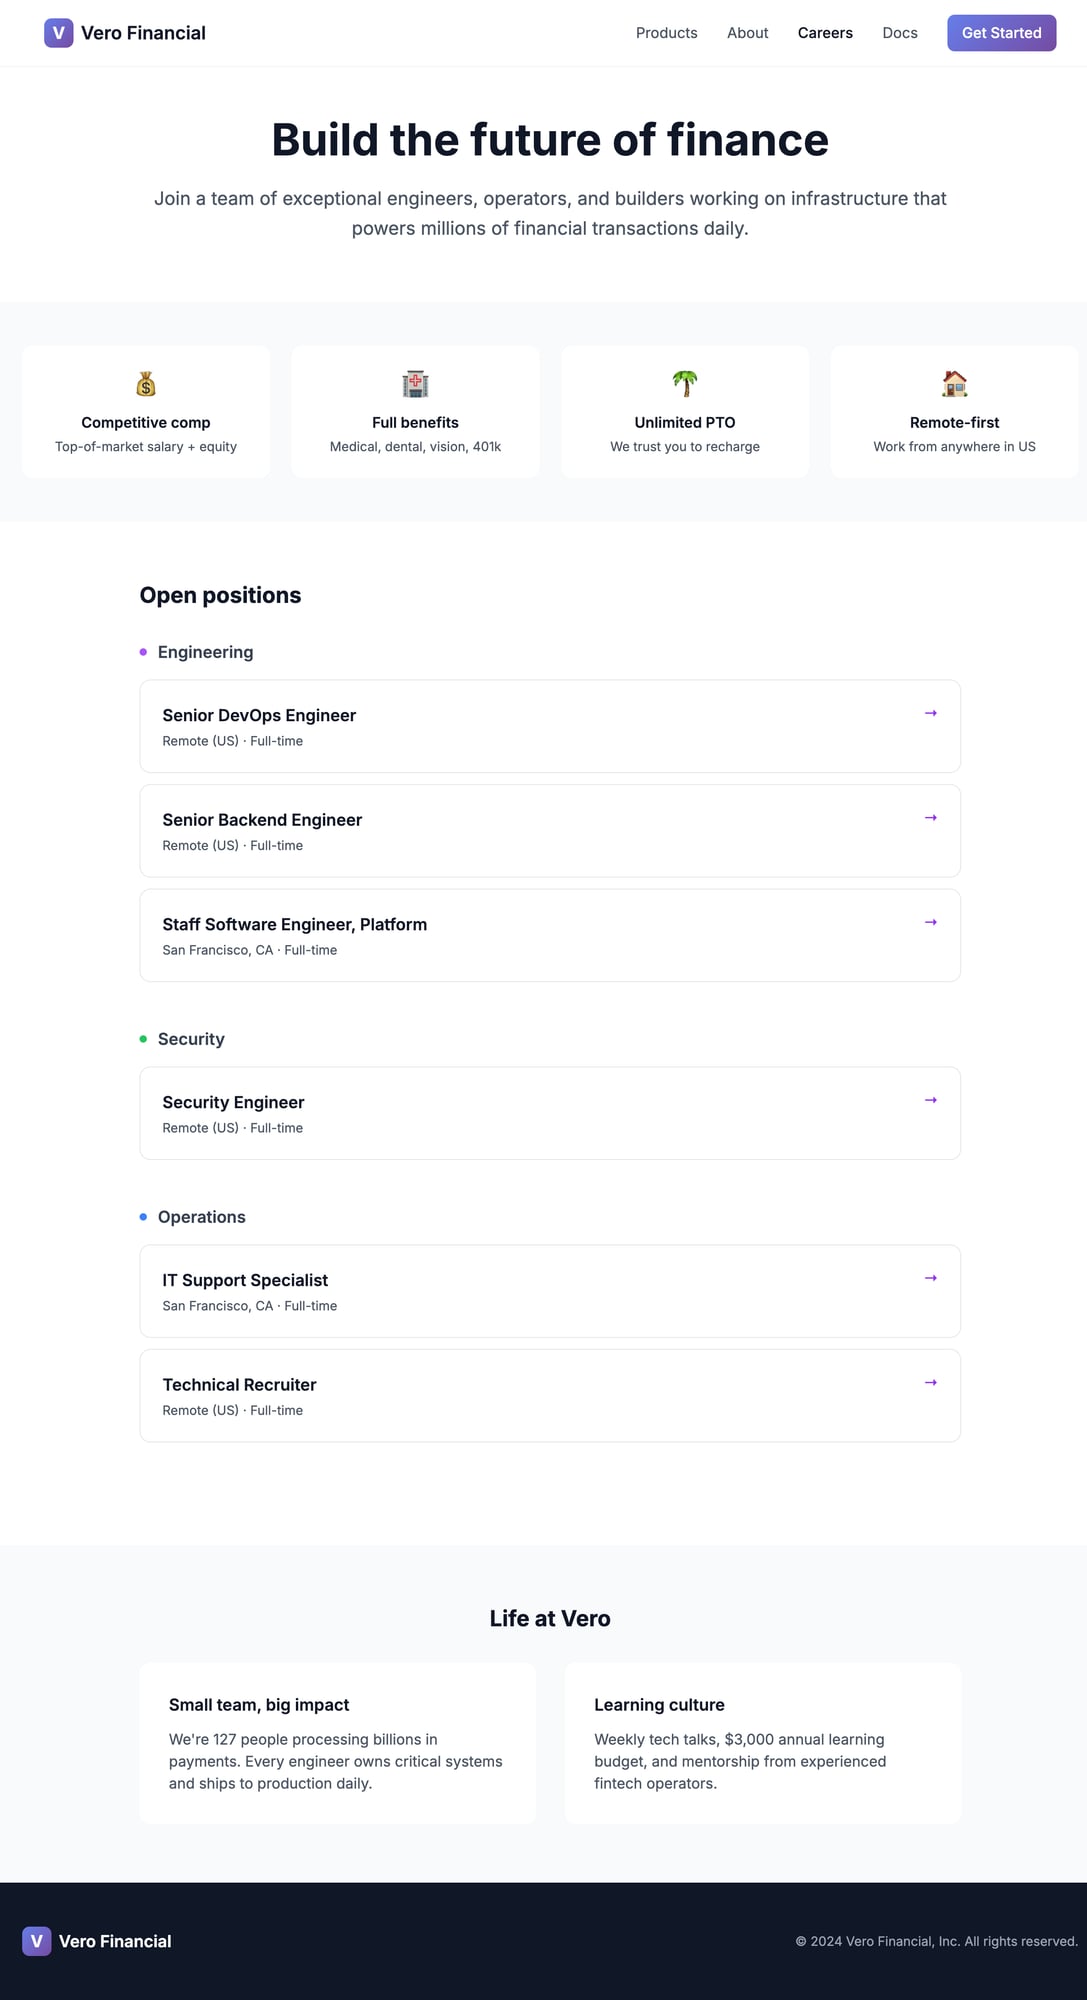Click the palm tree Unlimited PTO icon
This screenshot has height=2000, width=1087.
click(685, 384)
